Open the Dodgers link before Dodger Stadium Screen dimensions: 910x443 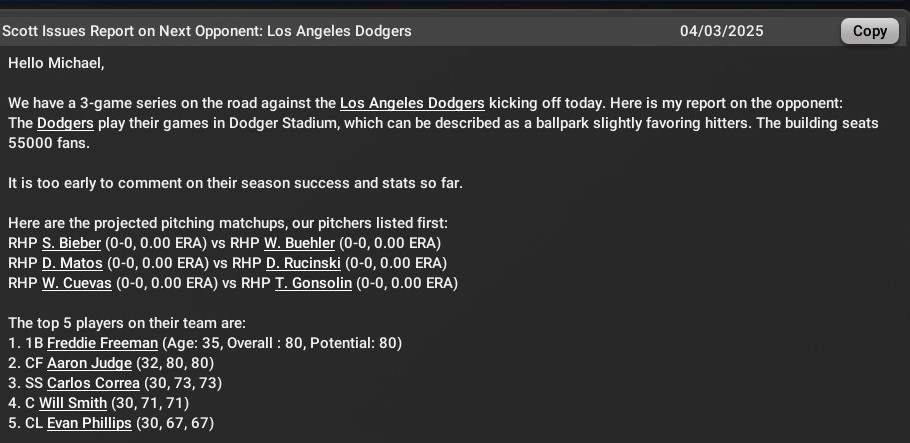[x=65, y=124]
